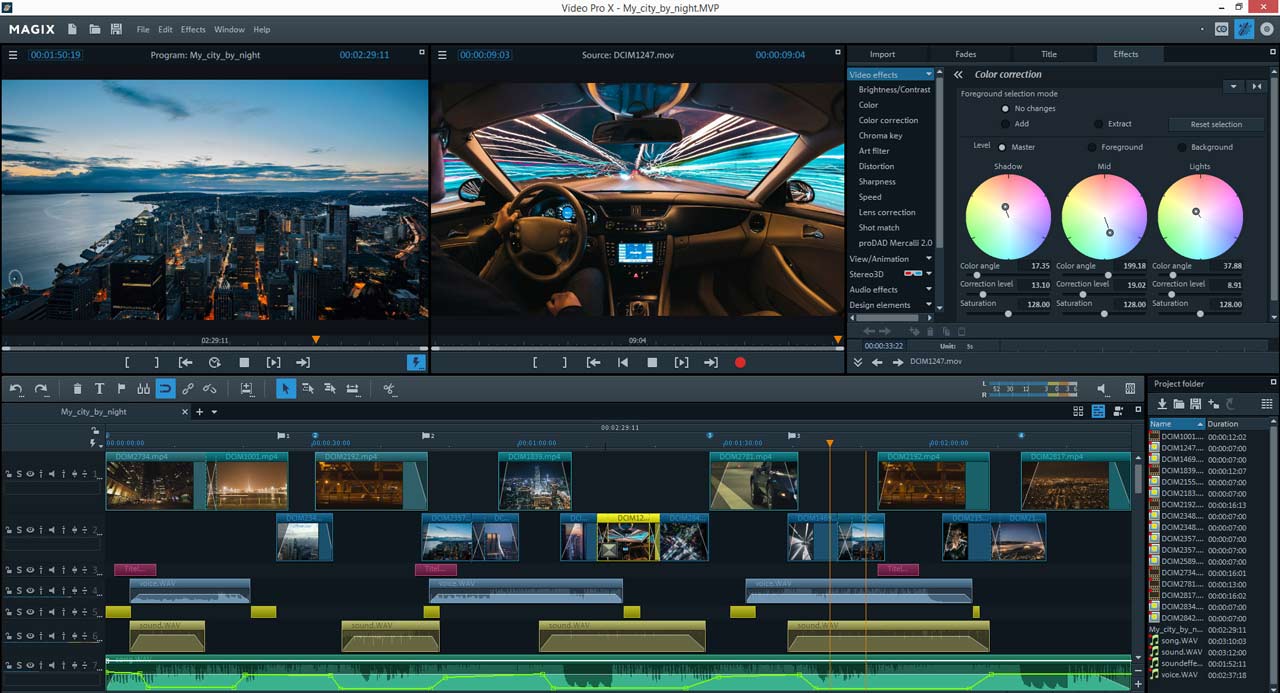Click the Undo arrow in timeline toolbar
Image resolution: width=1280 pixels, height=693 pixels.
16,389
